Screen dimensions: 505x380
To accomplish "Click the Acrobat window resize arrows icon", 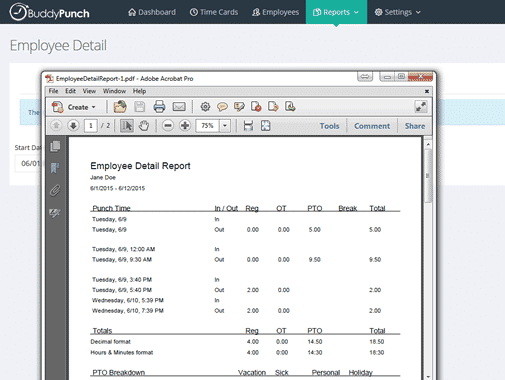I will tap(365, 77).
